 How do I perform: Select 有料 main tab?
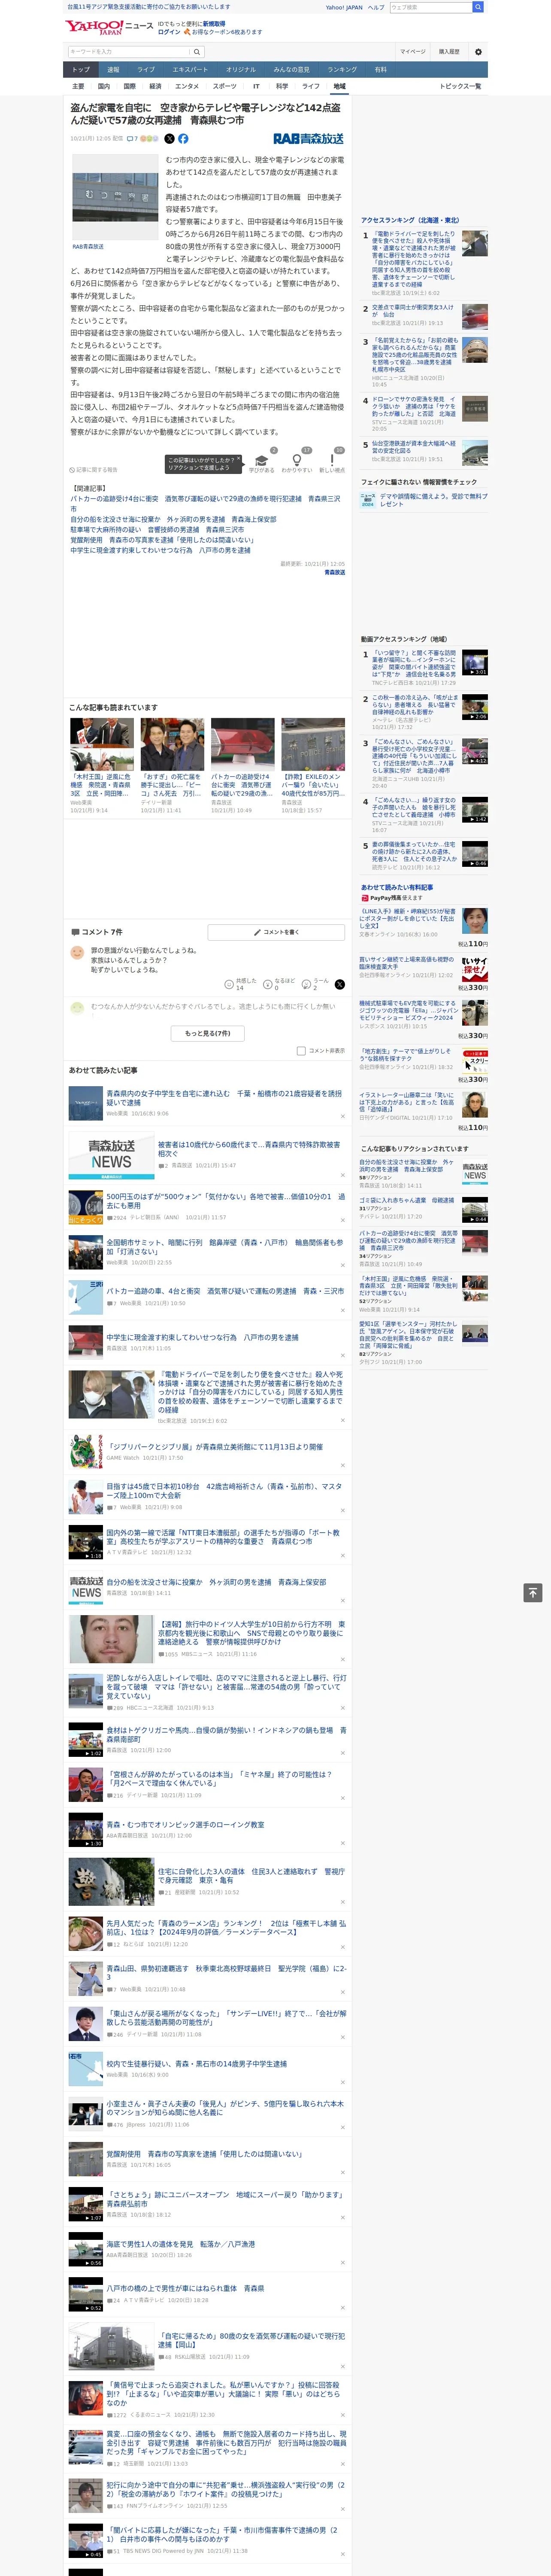pos(380,70)
